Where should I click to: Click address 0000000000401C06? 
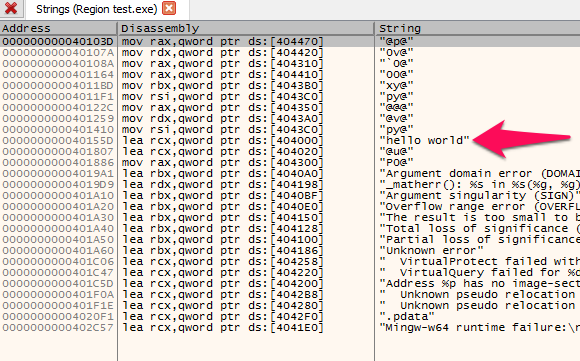(x=58, y=262)
